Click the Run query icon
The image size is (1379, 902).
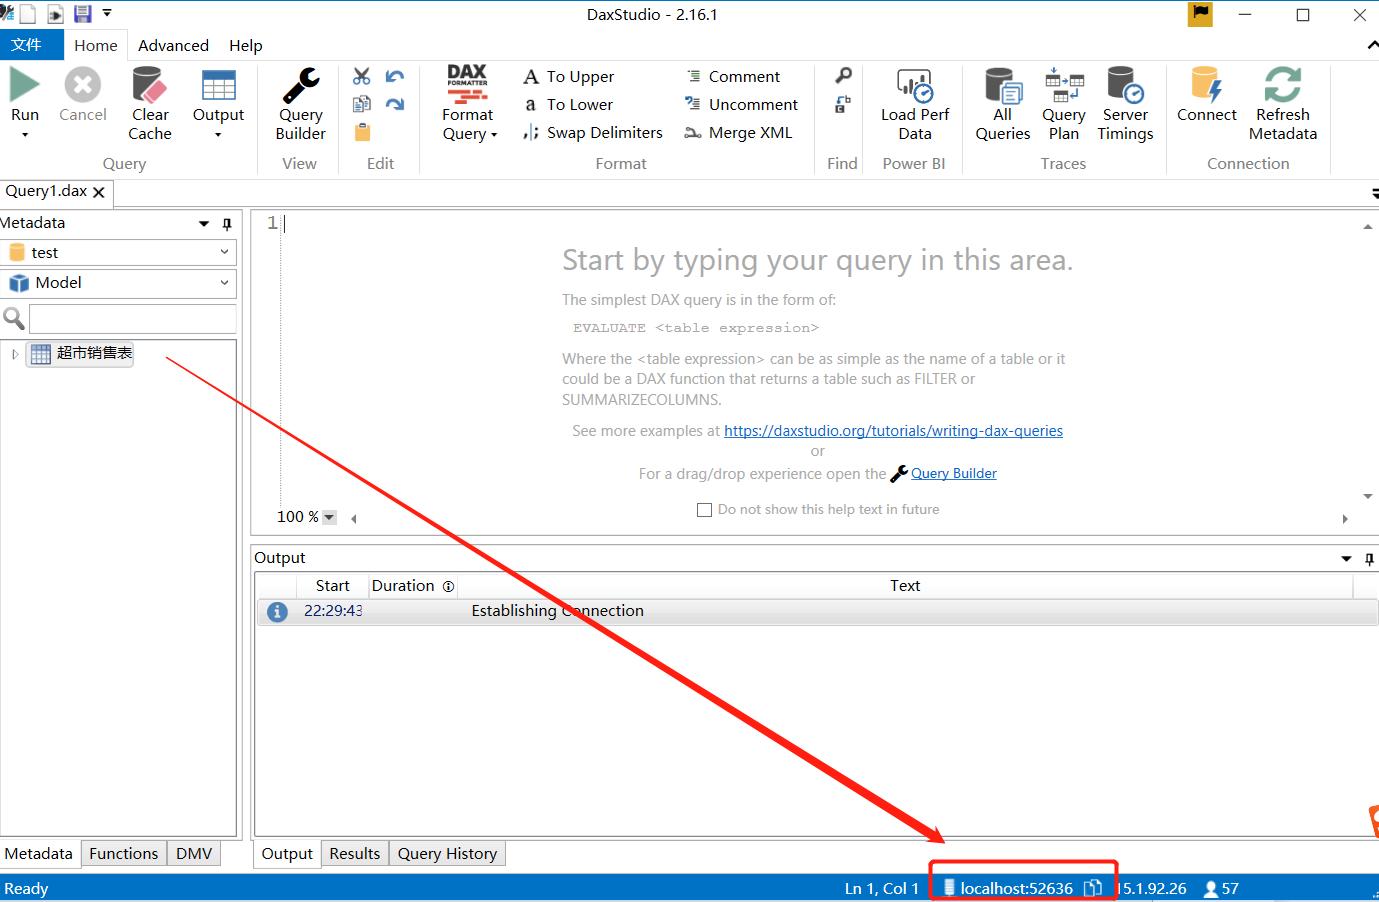pyautogui.click(x=24, y=86)
